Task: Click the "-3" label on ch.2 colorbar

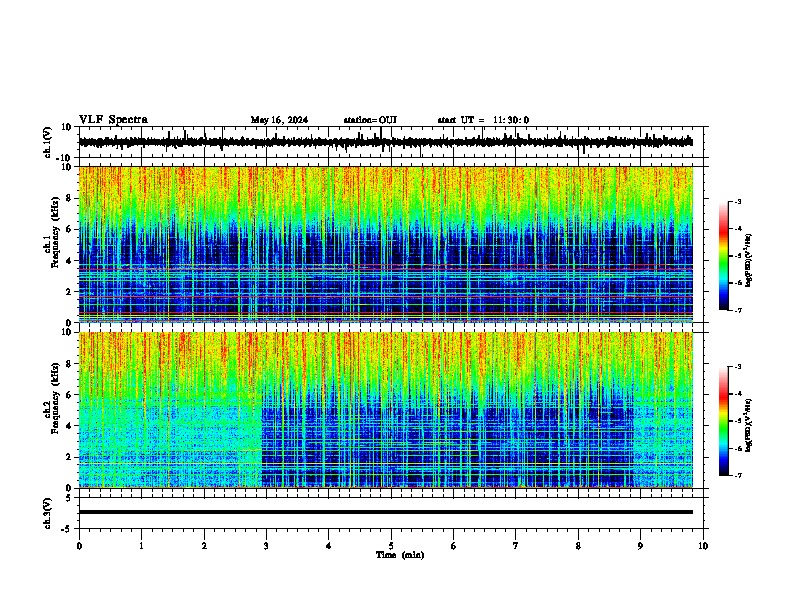Action: click(x=737, y=367)
